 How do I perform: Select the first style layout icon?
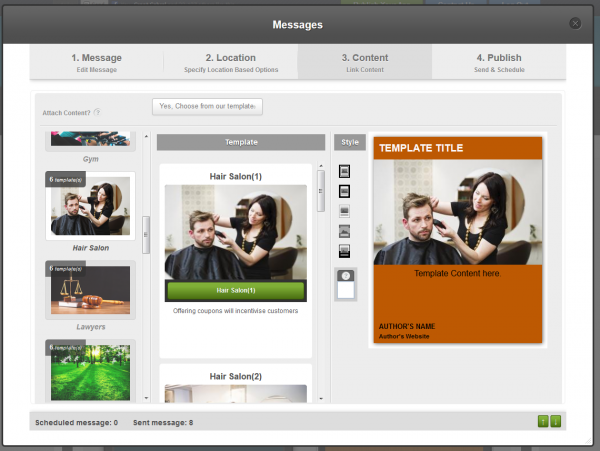[x=345, y=171]
